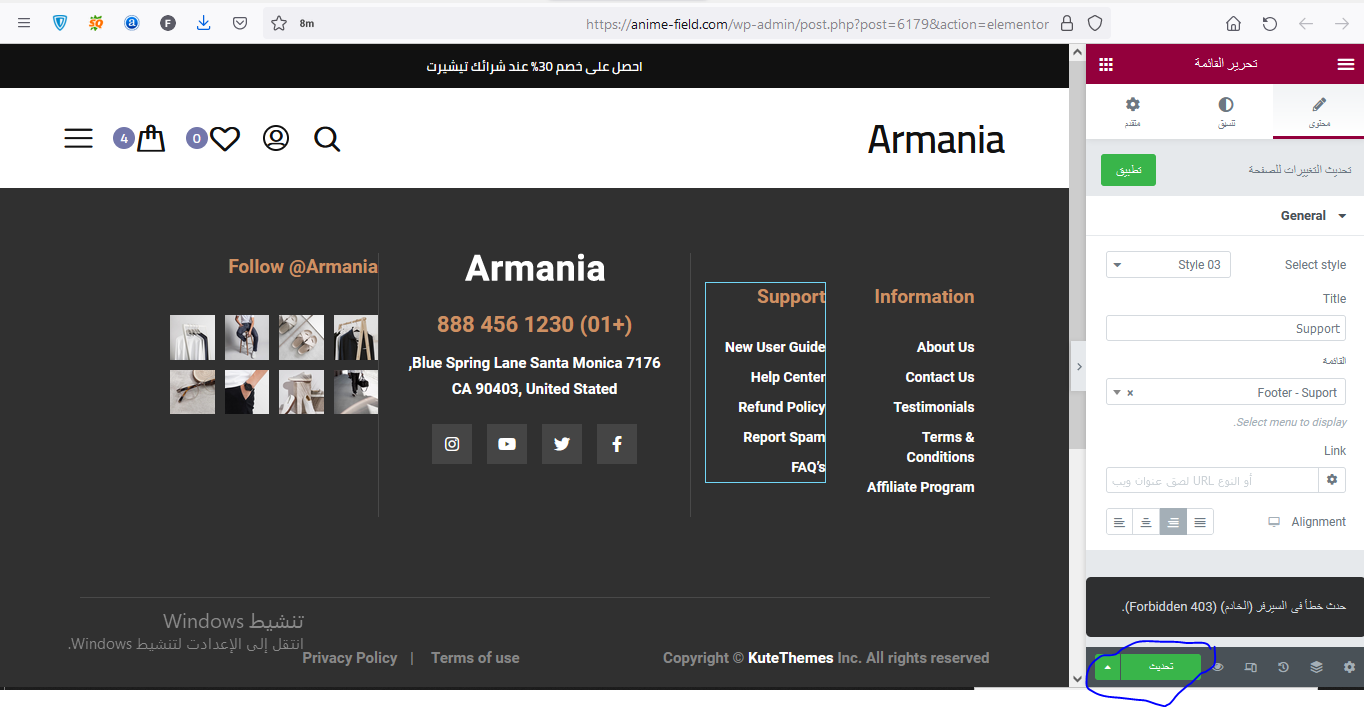Open the menu dropdown showing Footer - Suport
Viewport: 1364px width, 707px height.
pos(1226,392)
